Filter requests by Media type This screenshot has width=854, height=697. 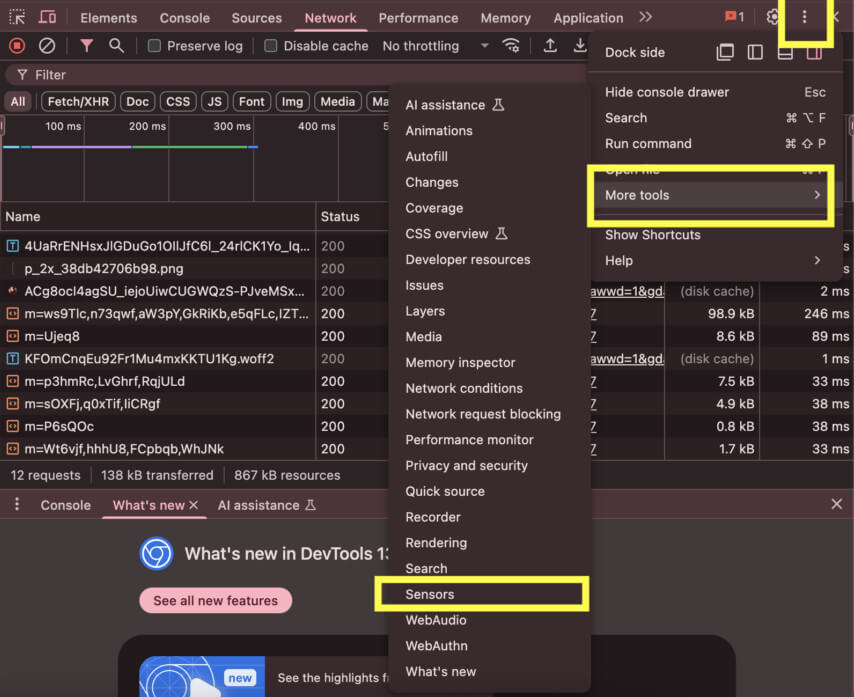coord(338,102)
